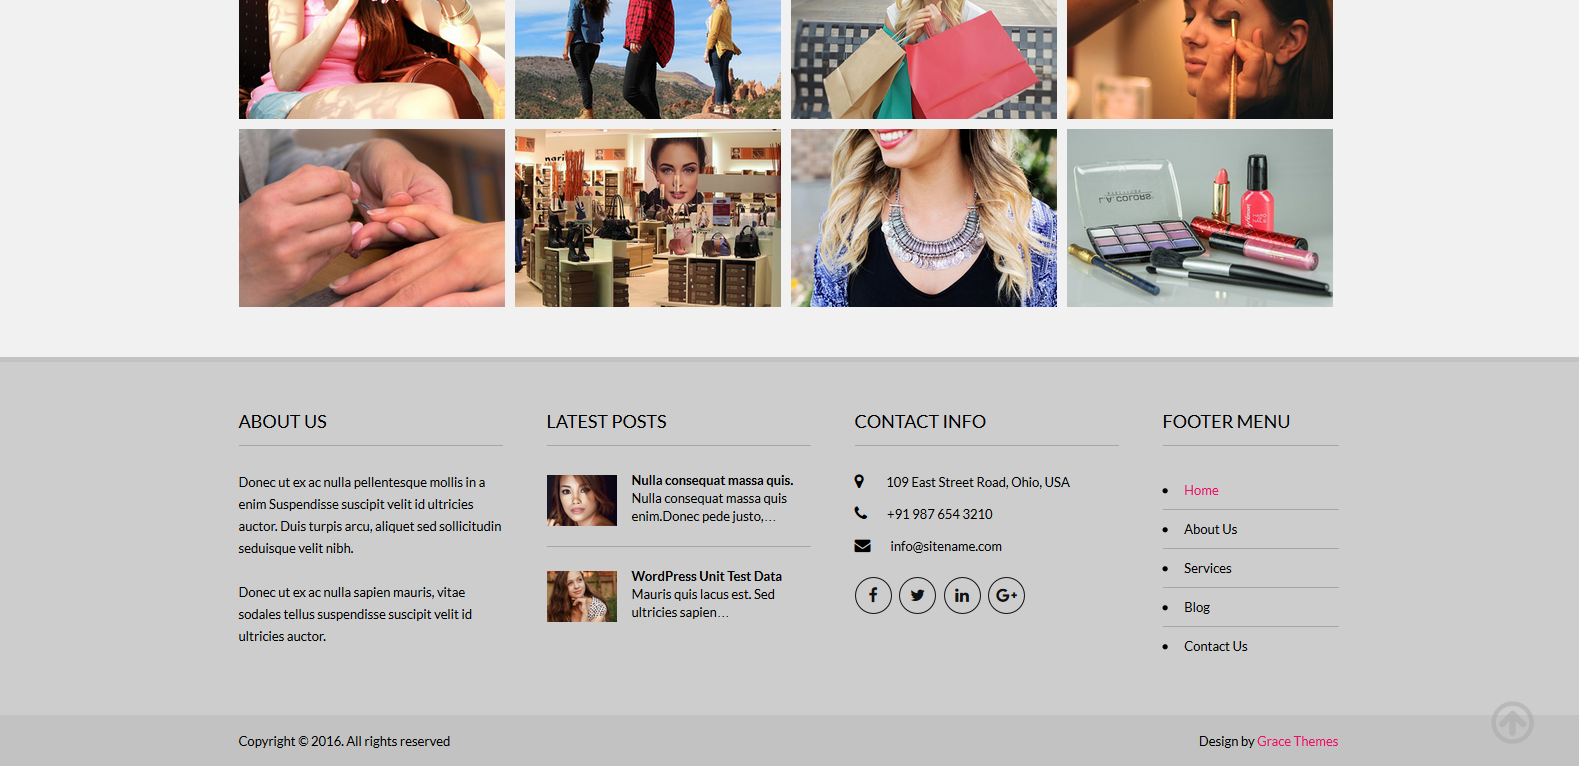Screen dimensions: 1579x766
Task: Open 'WordPress Unit Test Data' post title
Action: pos(706,576)
